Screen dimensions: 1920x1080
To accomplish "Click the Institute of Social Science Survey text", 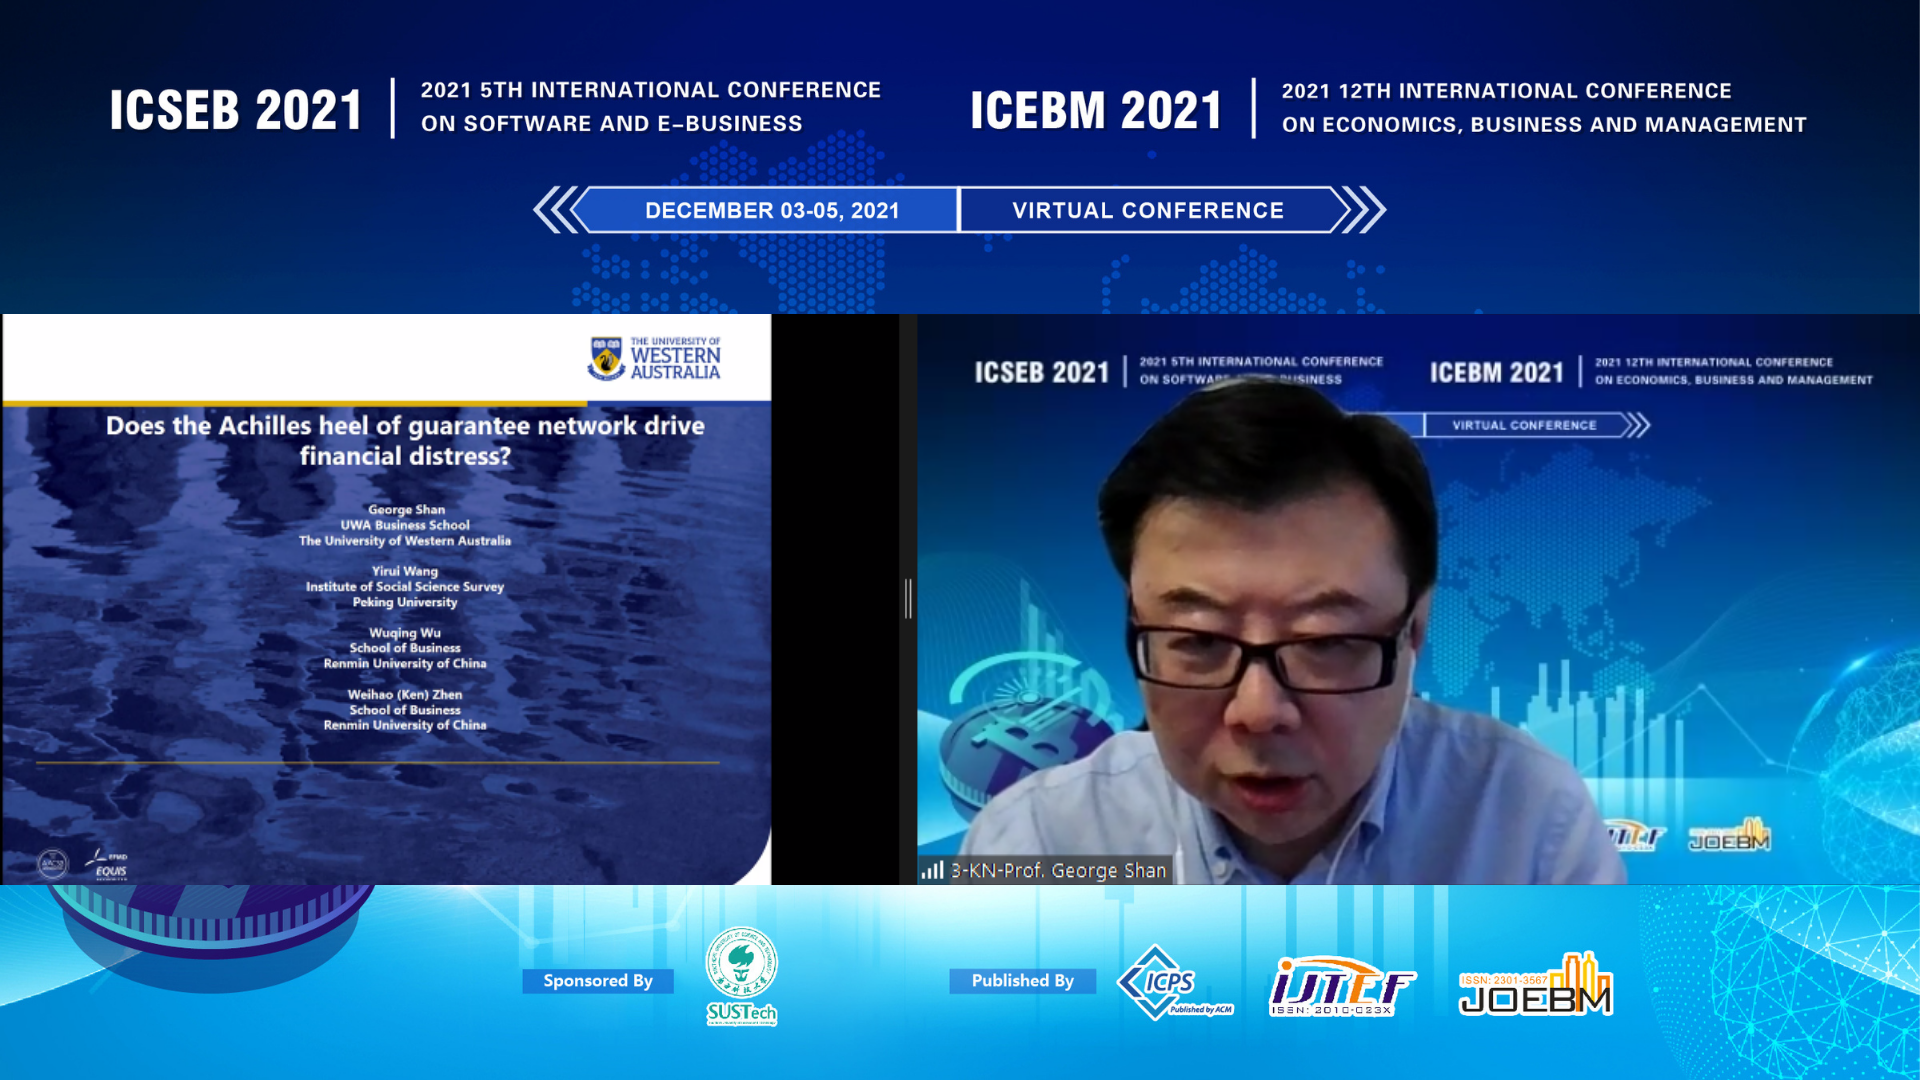I will pyautogui.click(x=405, y=587).
